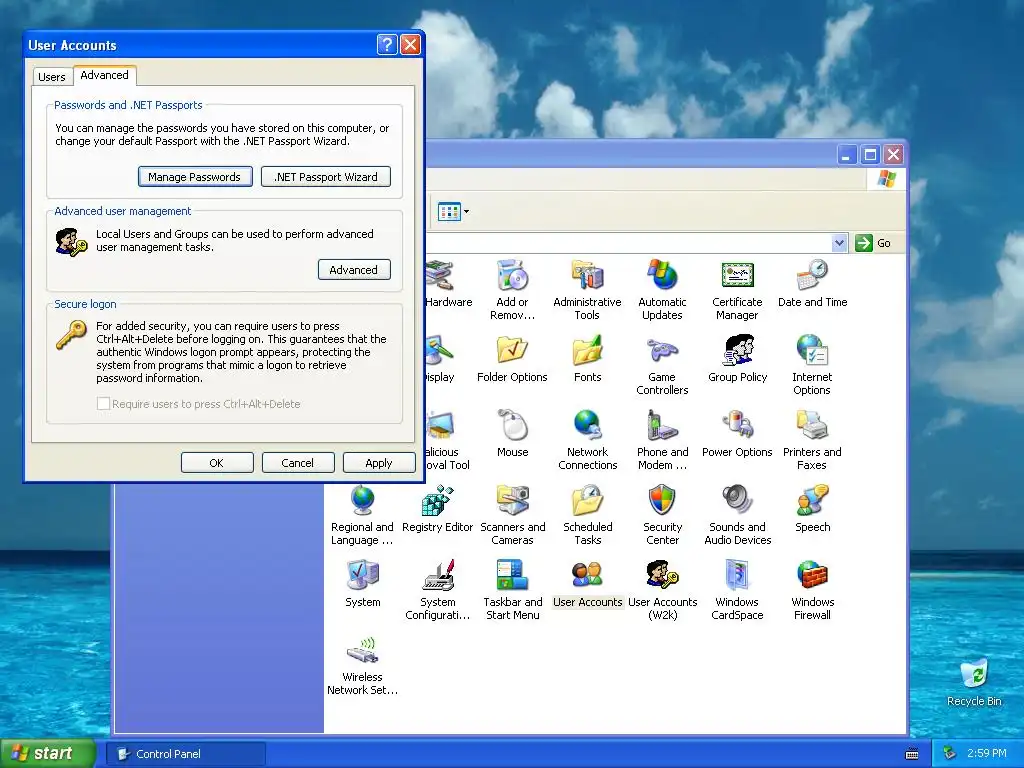Select the User Accounts icon in Control Panel

click(587, 576)
